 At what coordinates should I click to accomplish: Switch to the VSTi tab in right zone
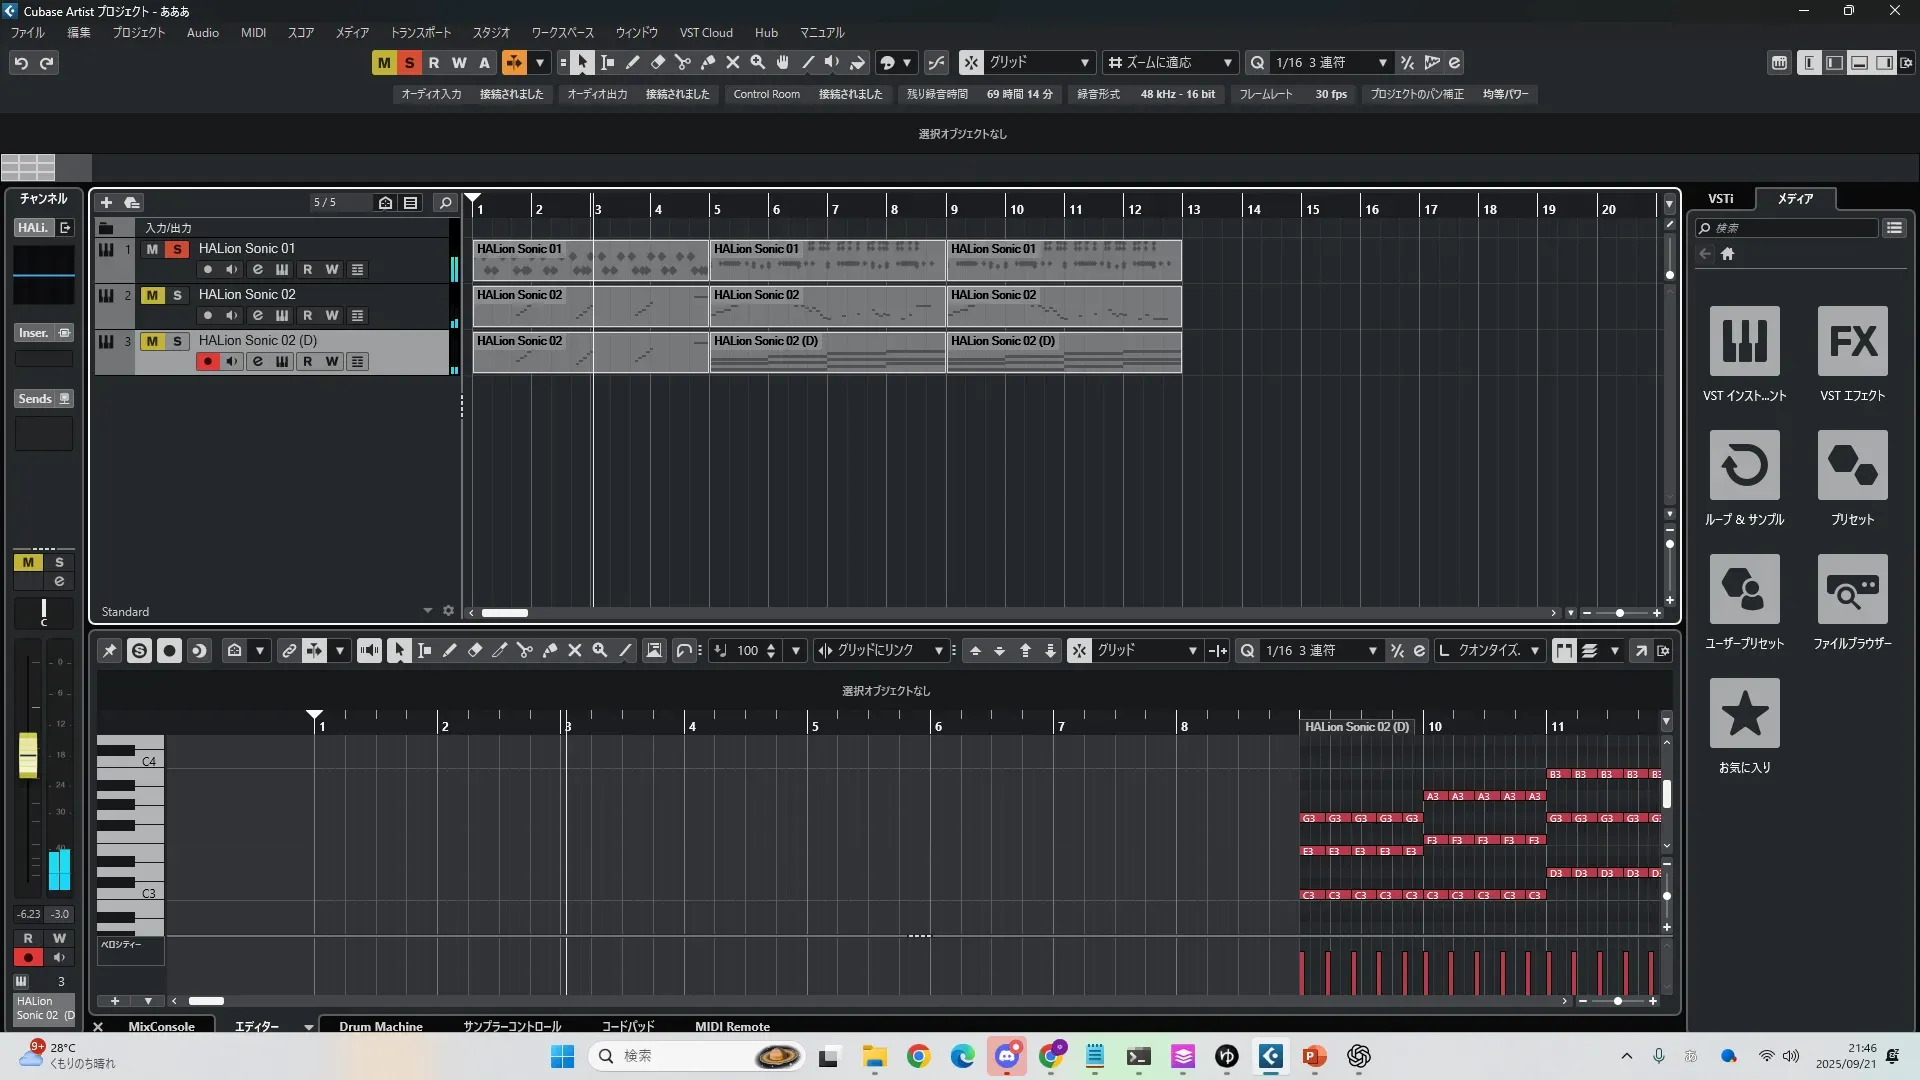pyautogui.click(x=1720, y=198)
